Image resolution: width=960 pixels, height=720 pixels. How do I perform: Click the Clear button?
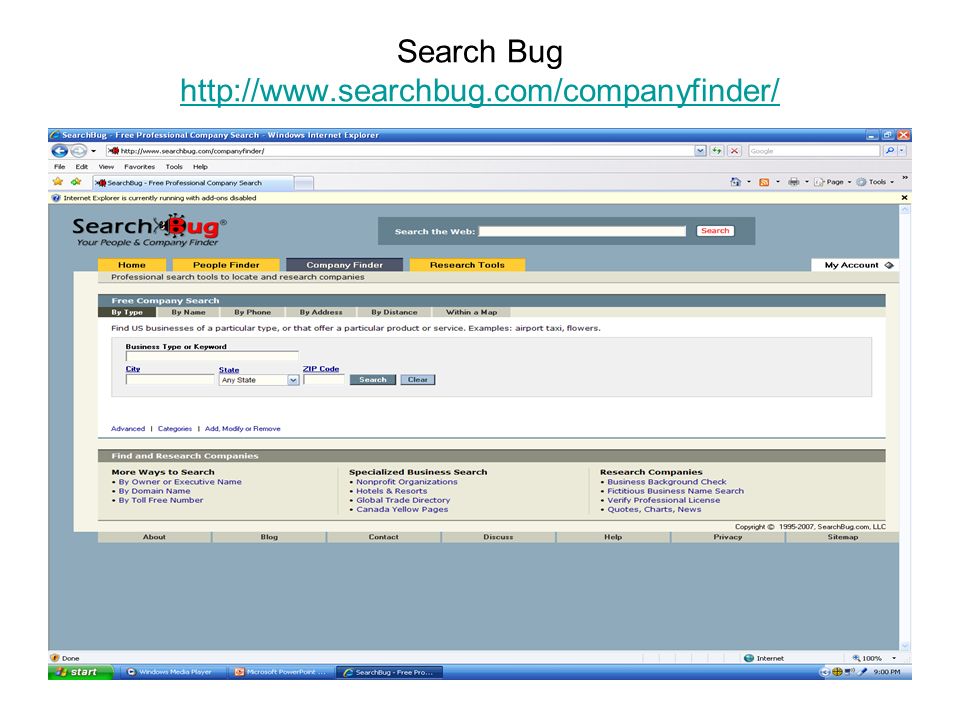click(418, 380)
